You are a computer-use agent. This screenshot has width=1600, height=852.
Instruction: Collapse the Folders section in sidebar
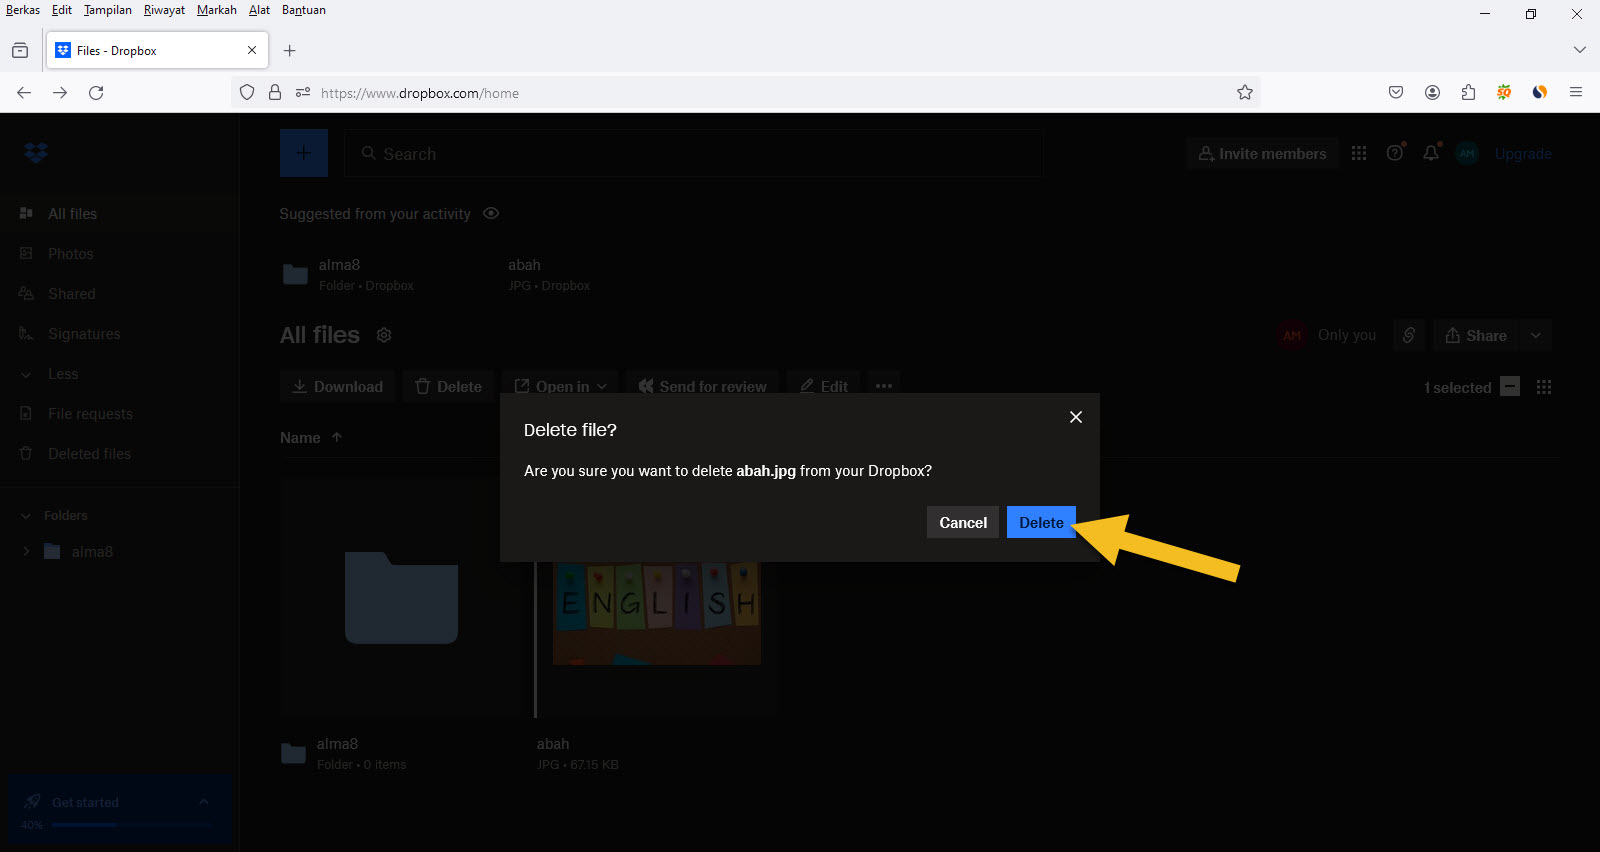26,516
